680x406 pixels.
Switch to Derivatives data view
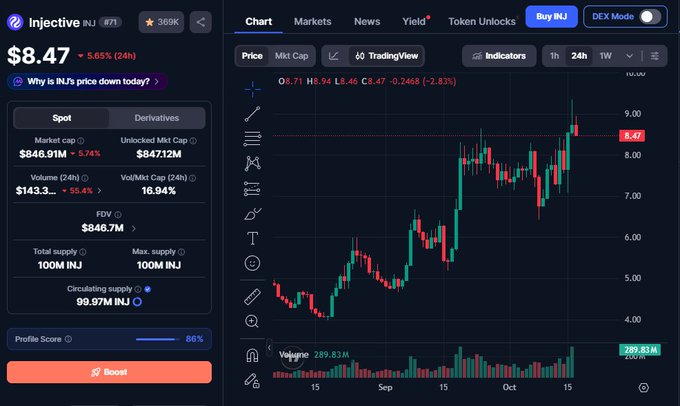click(157, 118)
